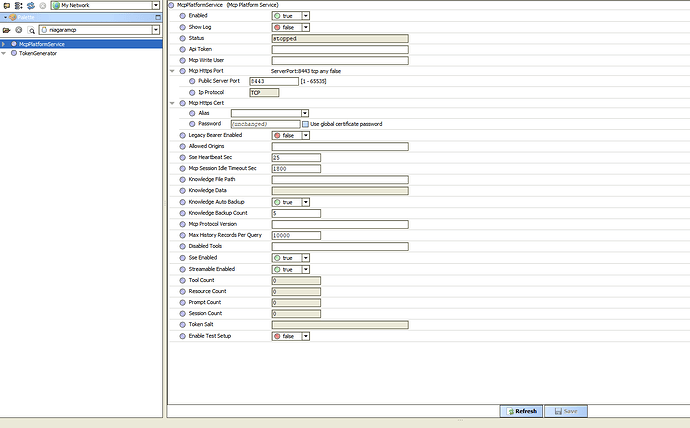Image resolution: width=690 pixels, height=428 pixels.
Task: Click the Mcp Session Idle Timeout Sec field
Action: (296, 168)
